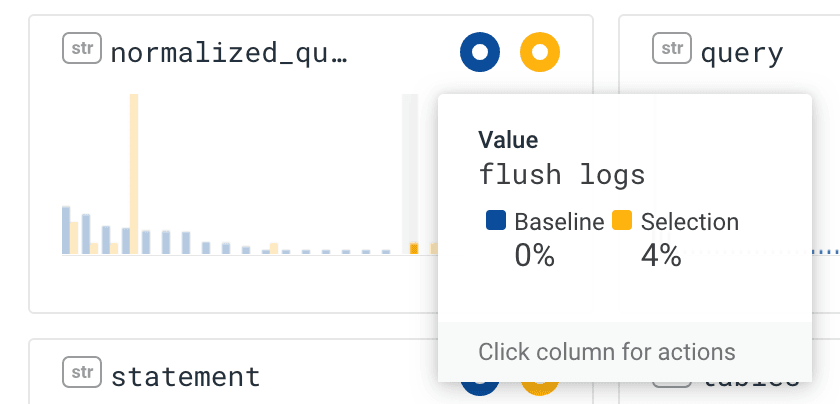The width and height of the screenshot is (840, 404).
Task: Click the 0% baseline percentage
Action: coord(534,255)
